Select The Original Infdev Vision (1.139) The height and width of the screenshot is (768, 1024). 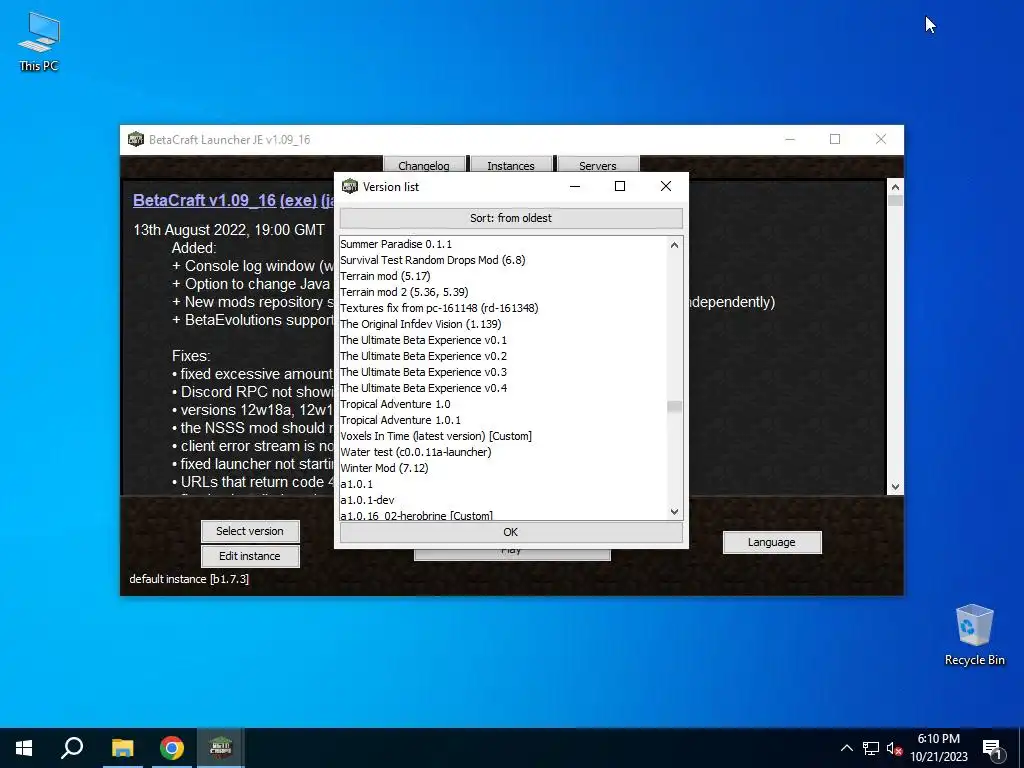coord(503,324)
